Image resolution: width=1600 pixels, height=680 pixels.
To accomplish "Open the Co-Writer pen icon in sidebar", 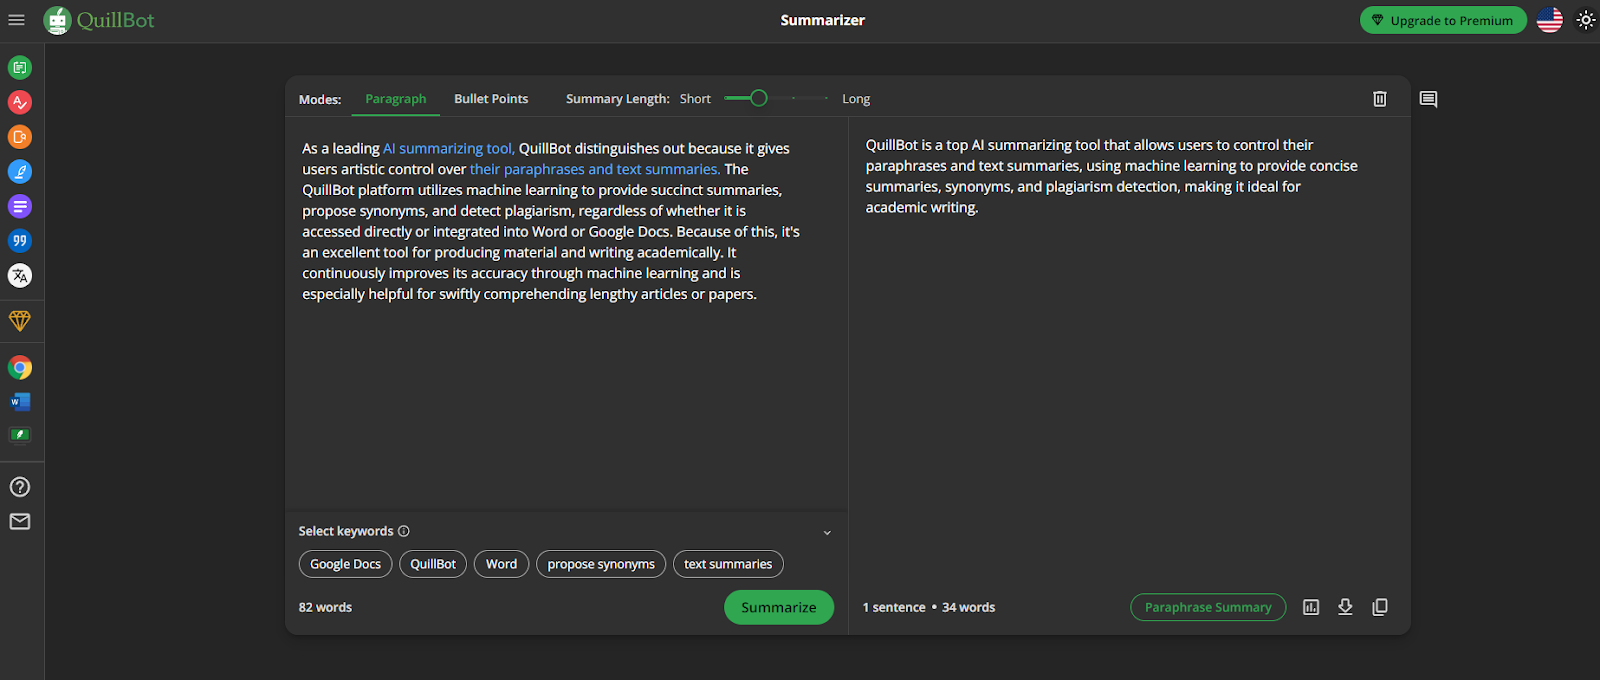I will tap(20, 172).
